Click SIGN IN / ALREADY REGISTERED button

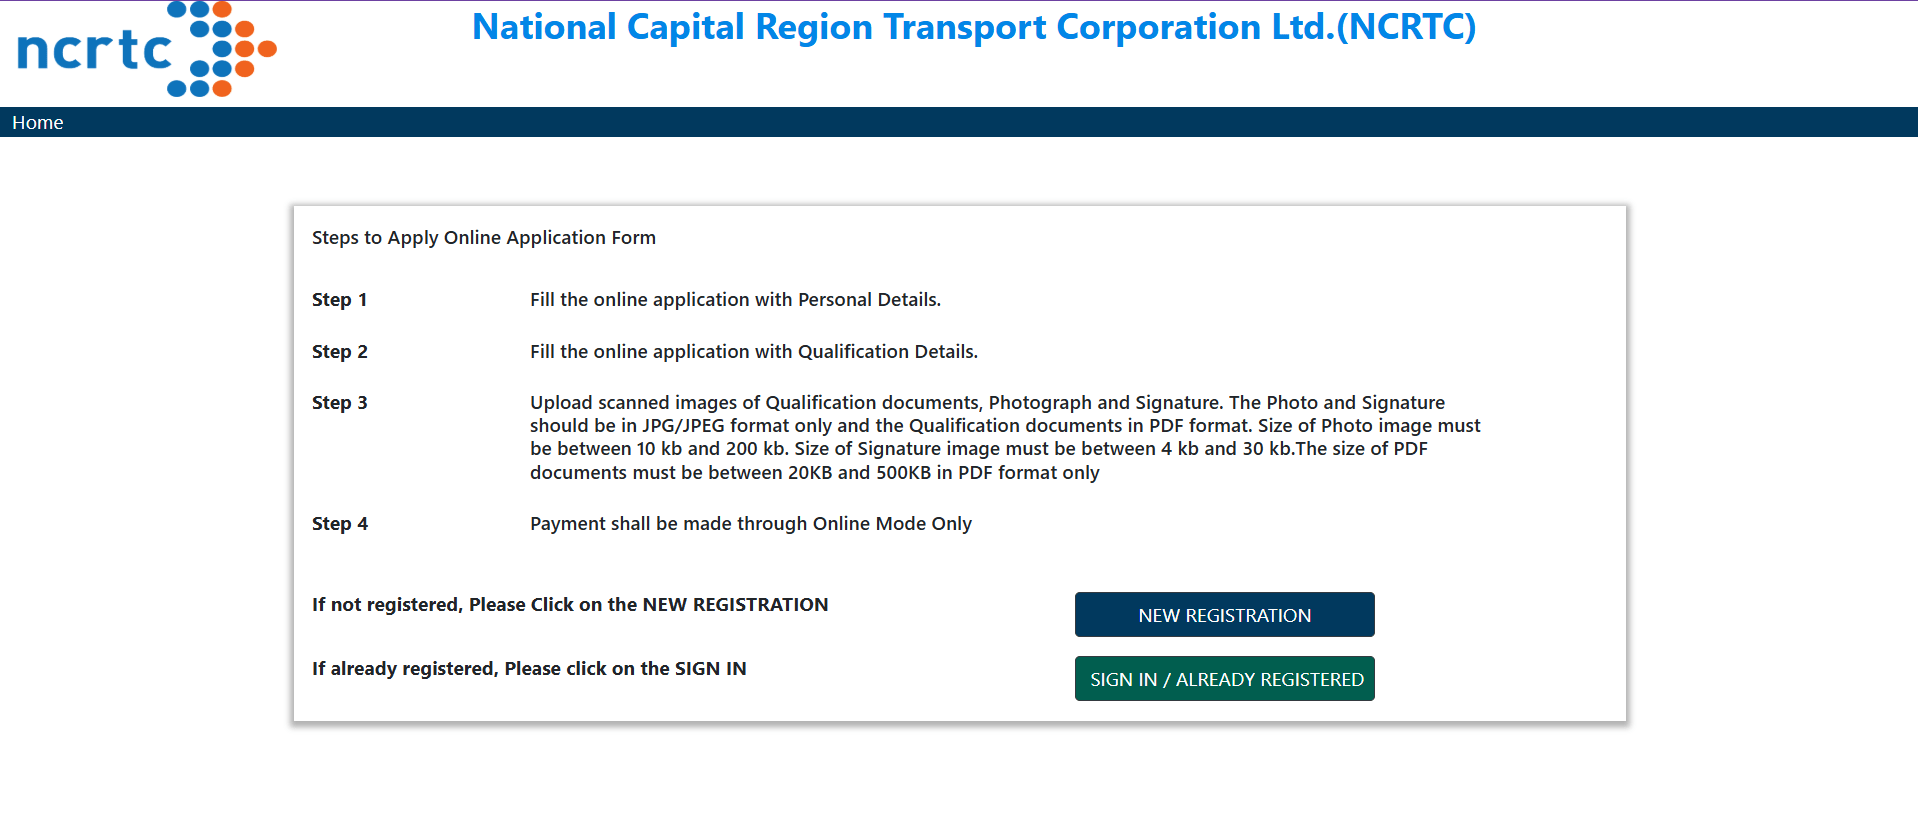(1225, 679)
